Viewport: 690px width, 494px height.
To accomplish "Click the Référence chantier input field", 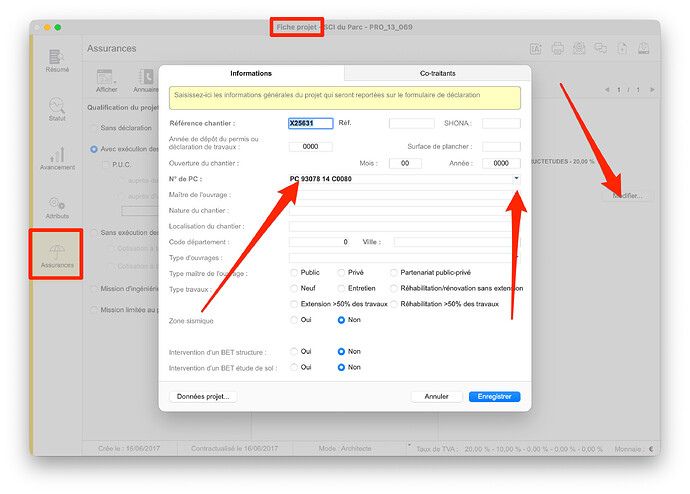I will [x=310, y=124].
